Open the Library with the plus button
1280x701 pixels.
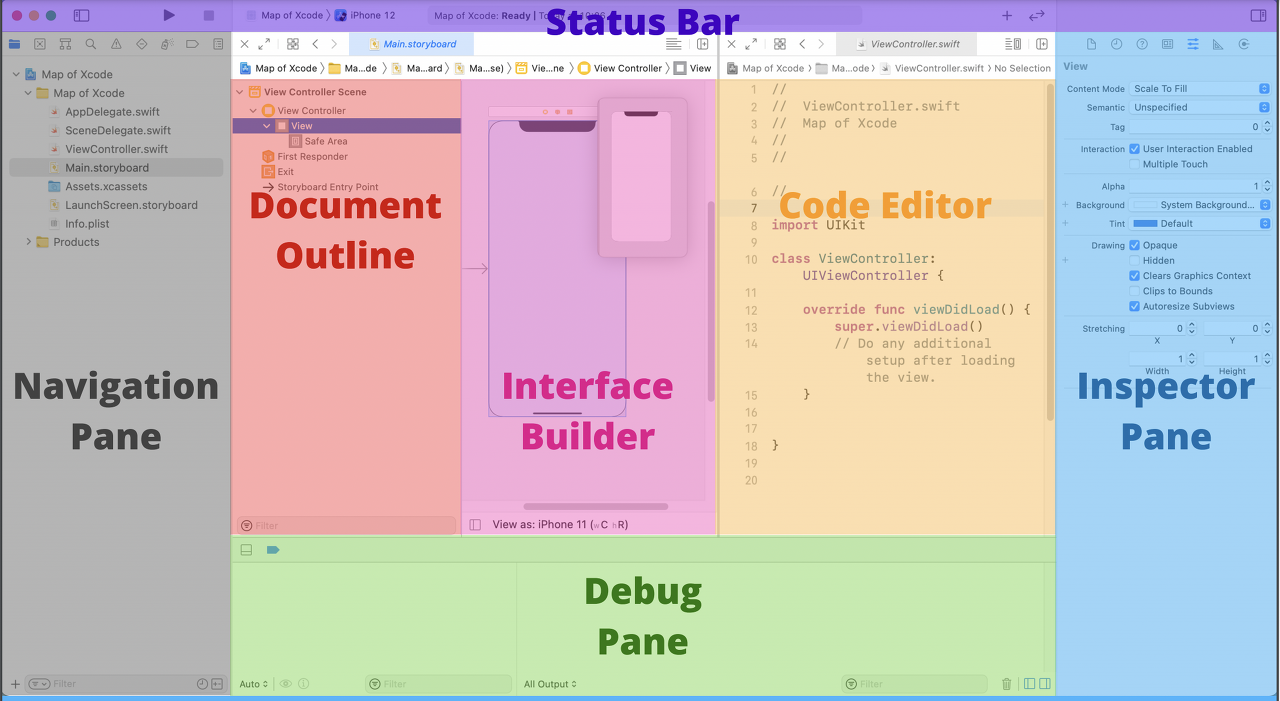(1007, 15)
